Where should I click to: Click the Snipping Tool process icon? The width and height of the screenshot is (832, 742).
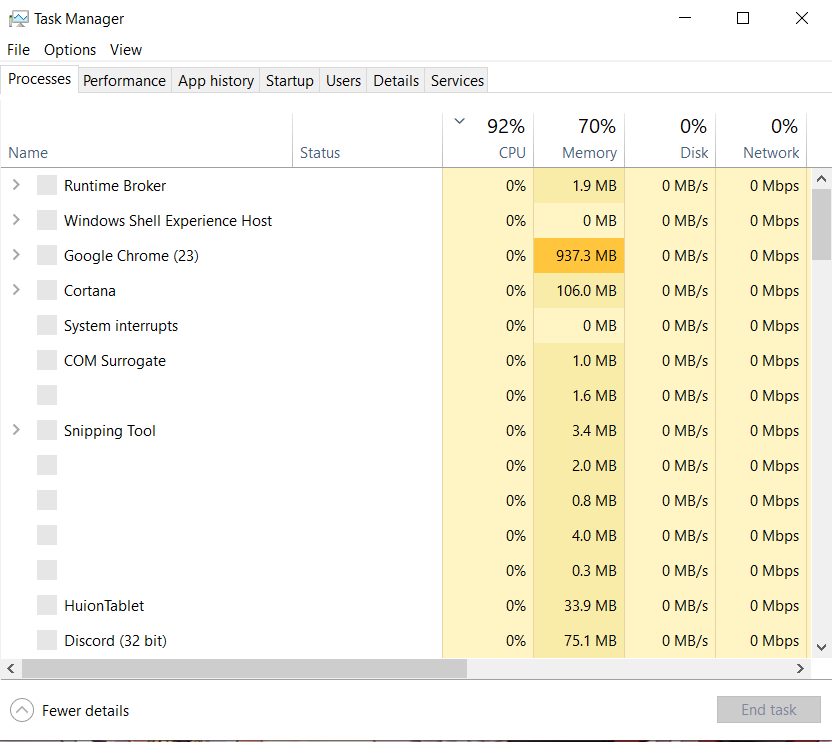pyautogui.click(x=47, y=431)
